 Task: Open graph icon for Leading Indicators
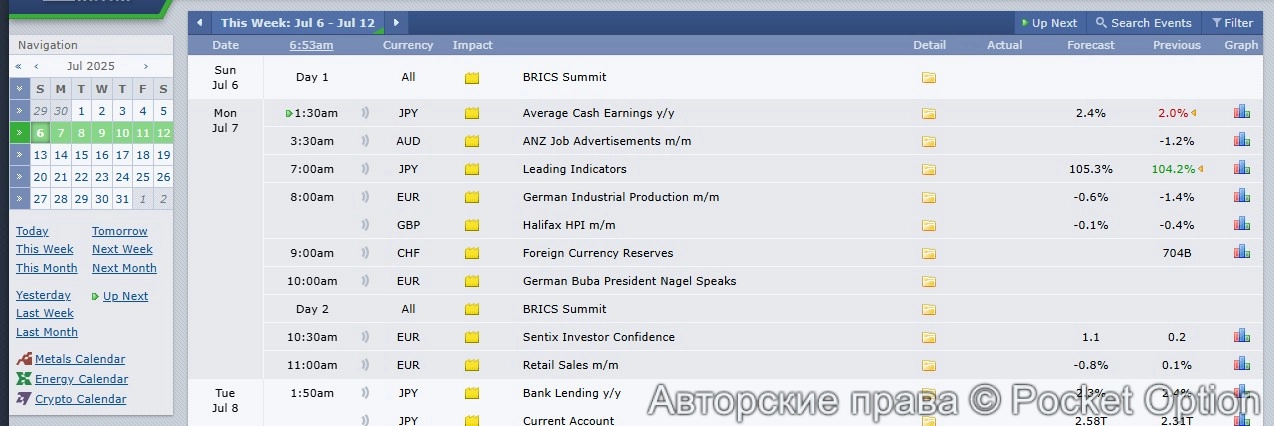click(1241, 169)
